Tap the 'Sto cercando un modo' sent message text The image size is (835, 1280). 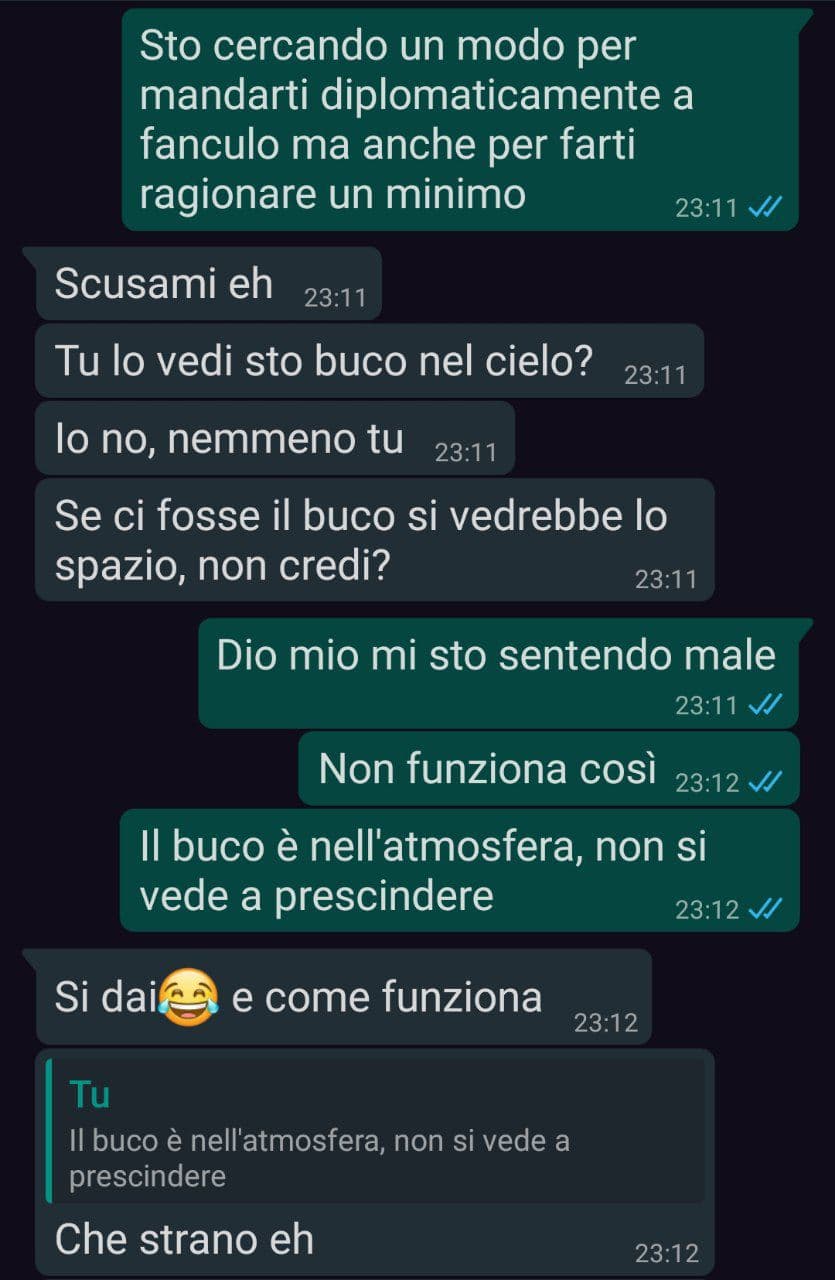[x=417, y=120]
